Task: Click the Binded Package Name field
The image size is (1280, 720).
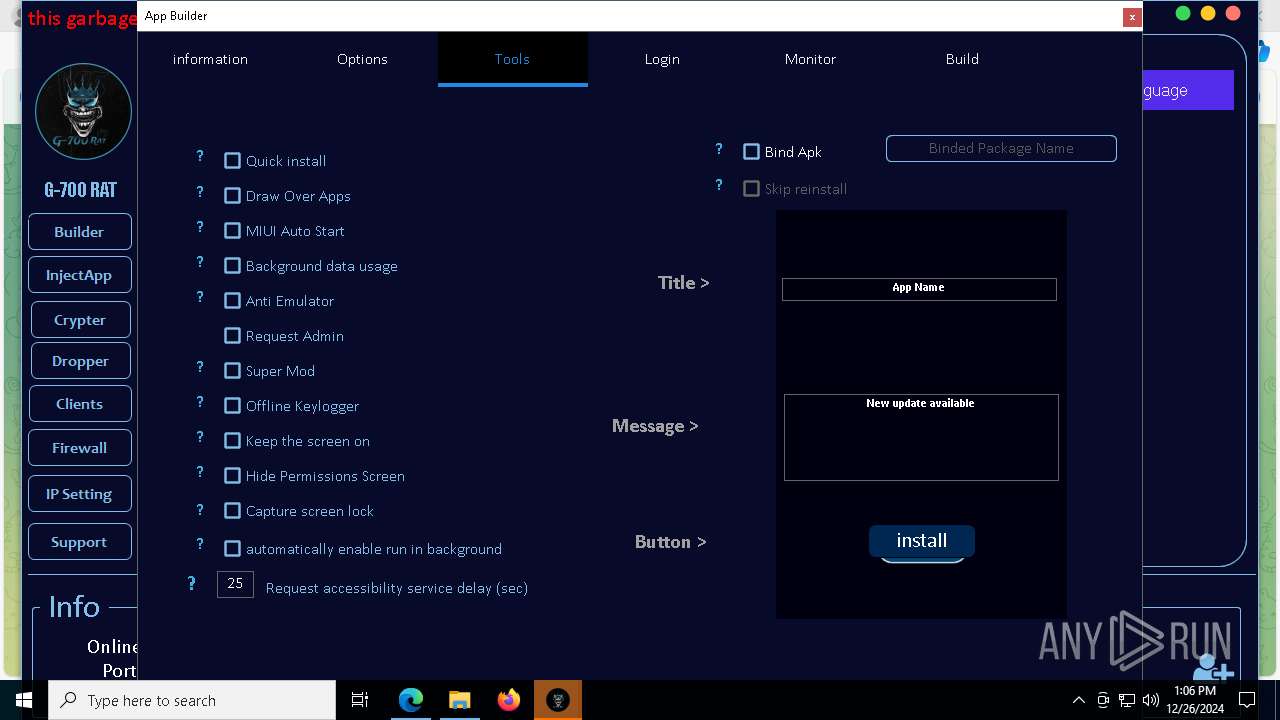Action: pyautogui.click(x=1001, y=148)
